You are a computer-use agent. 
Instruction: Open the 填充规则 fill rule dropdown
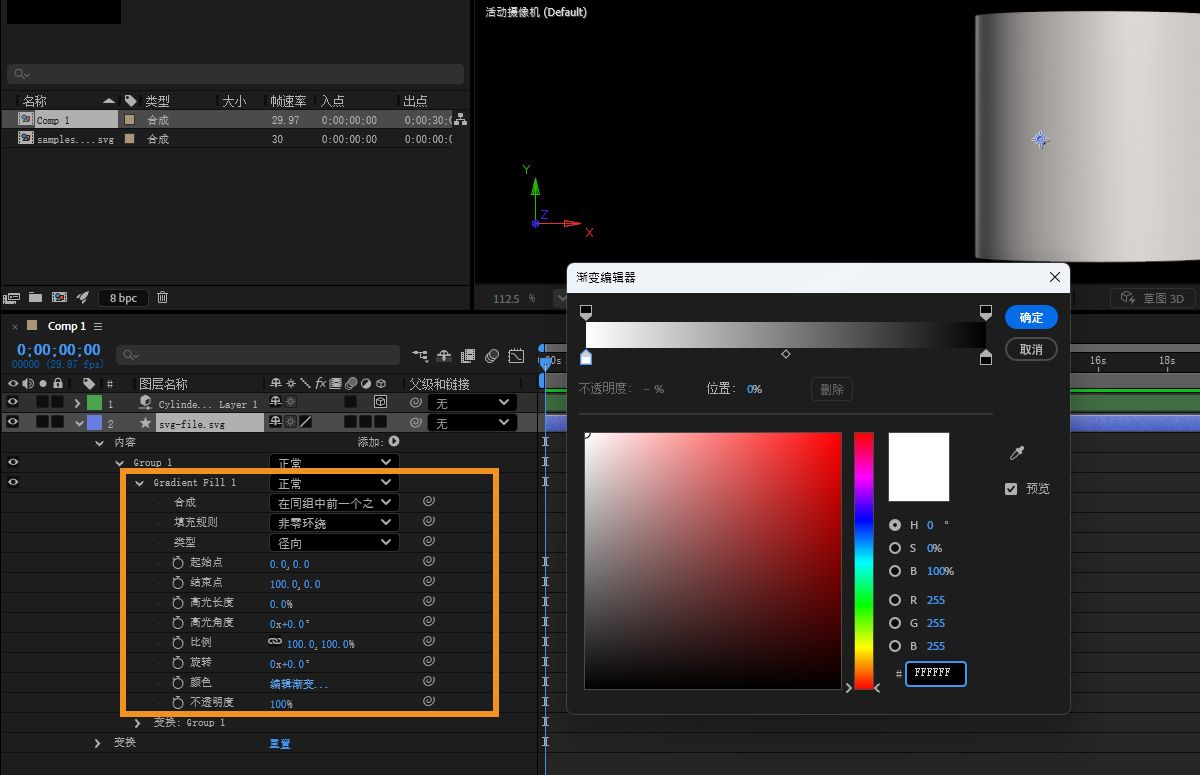pos(334,522)
